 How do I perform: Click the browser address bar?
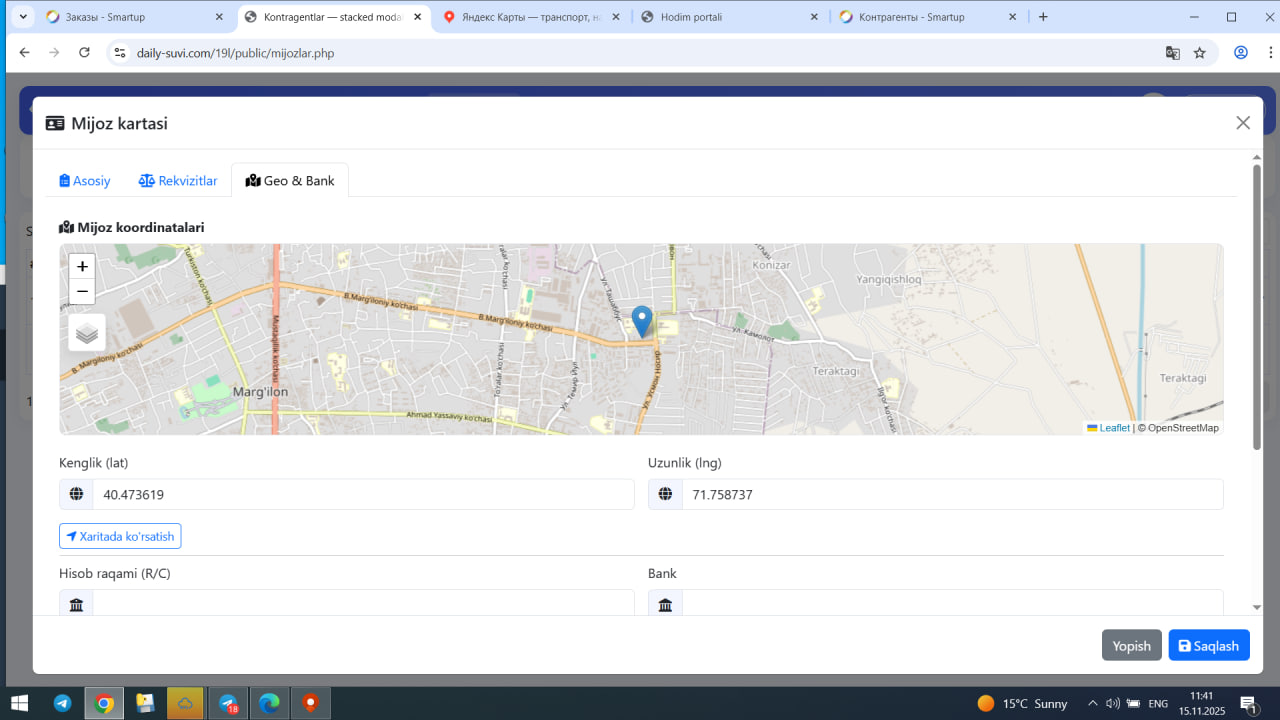click(640, 53)
